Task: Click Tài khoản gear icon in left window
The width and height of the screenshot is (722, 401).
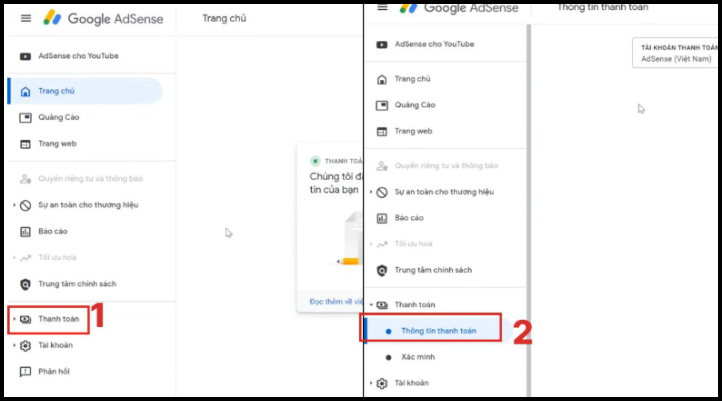Action: pos(25,345)
